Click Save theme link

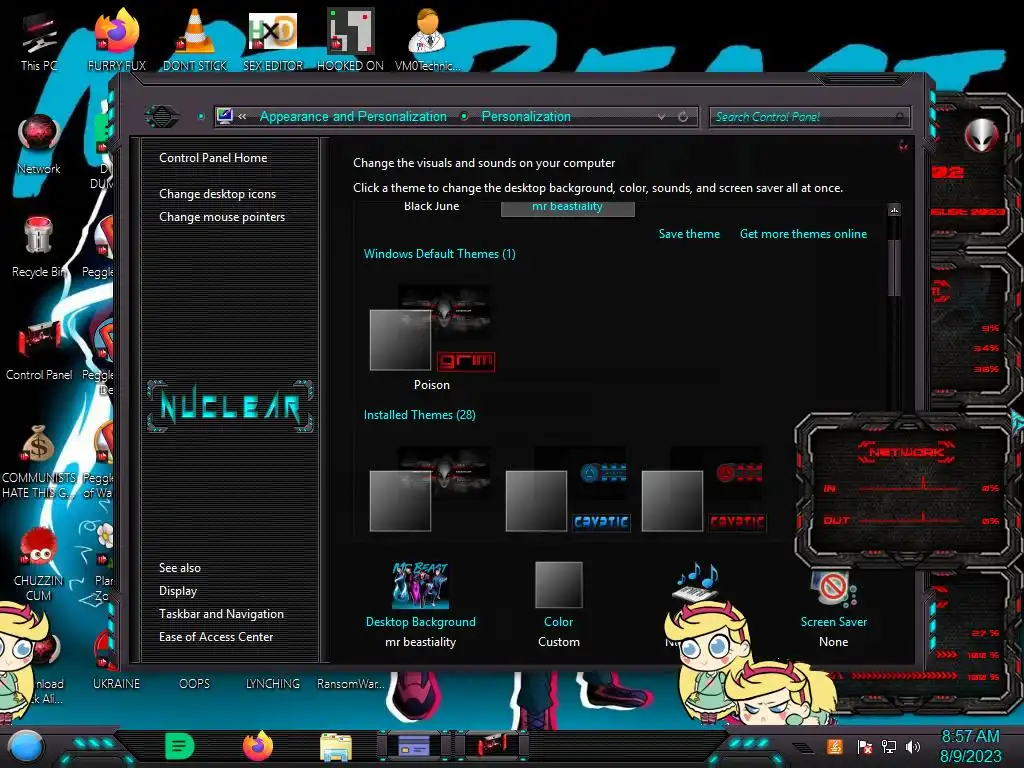tap(689, 234)
